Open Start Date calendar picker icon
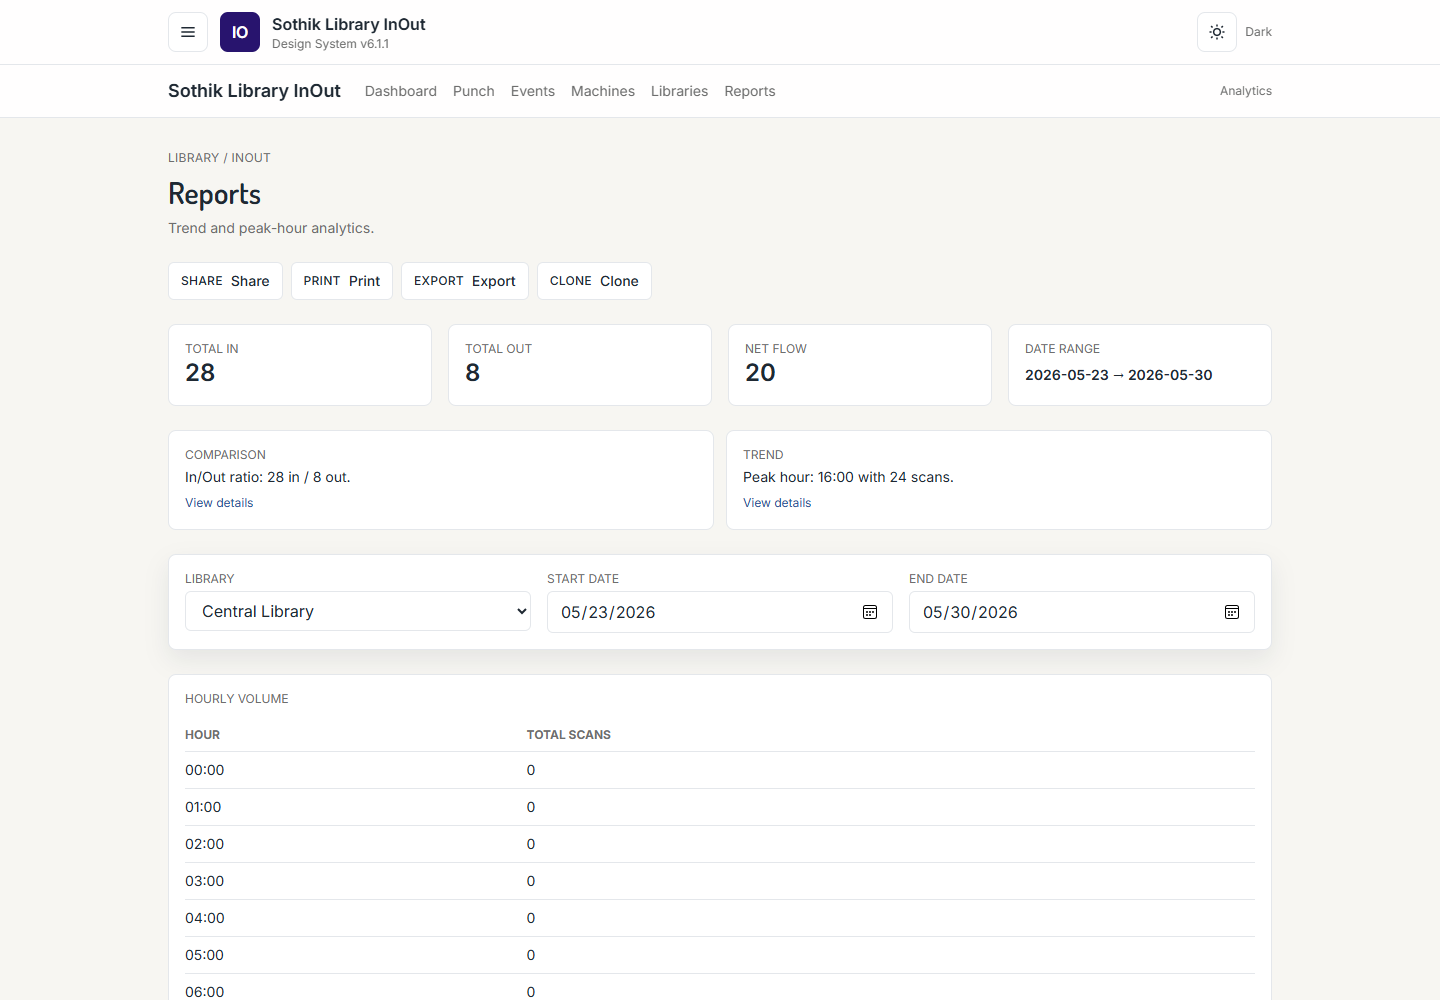 pyautogui.click(x=870, y=612)
